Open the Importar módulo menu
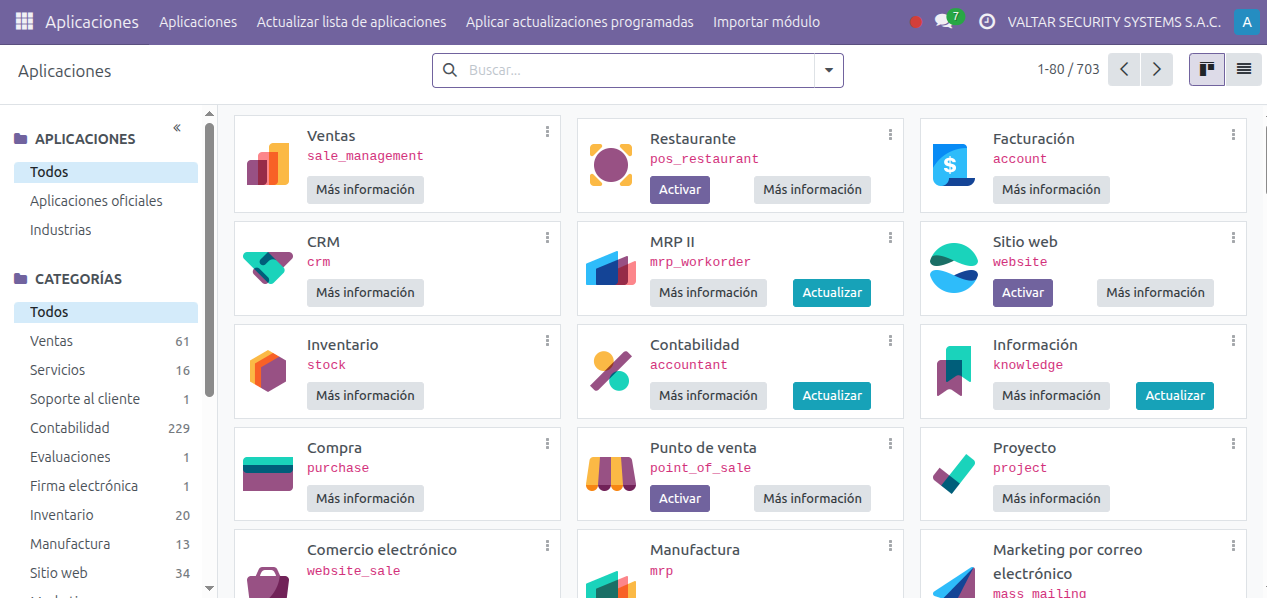 click(766, 21)
